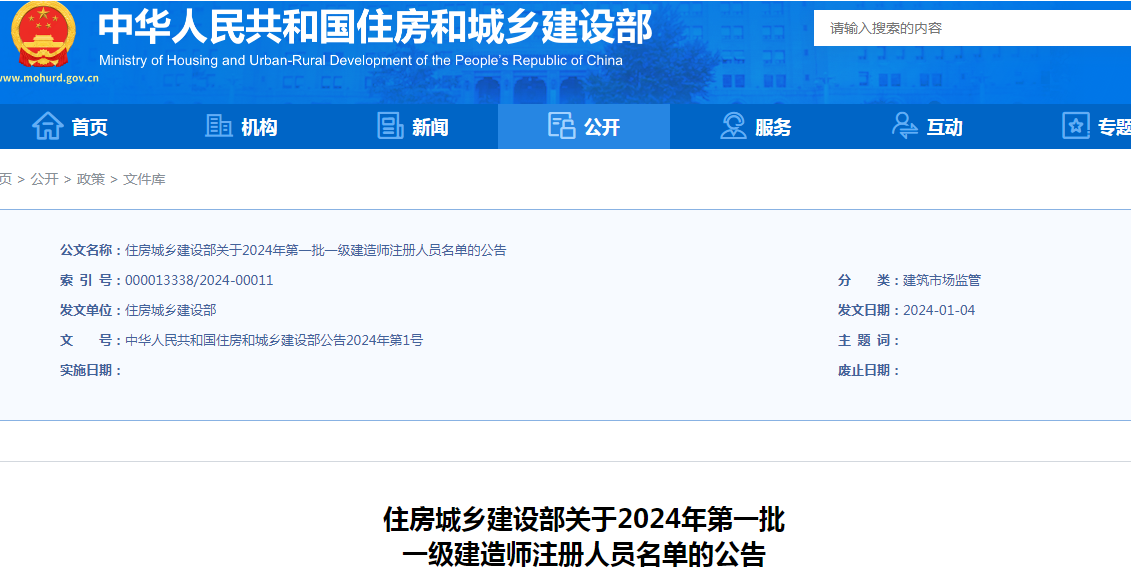The height and width of the screenshot is (574, 1131).
Task: Open the 专题 navigation tab
Action: click(1073, 126)
